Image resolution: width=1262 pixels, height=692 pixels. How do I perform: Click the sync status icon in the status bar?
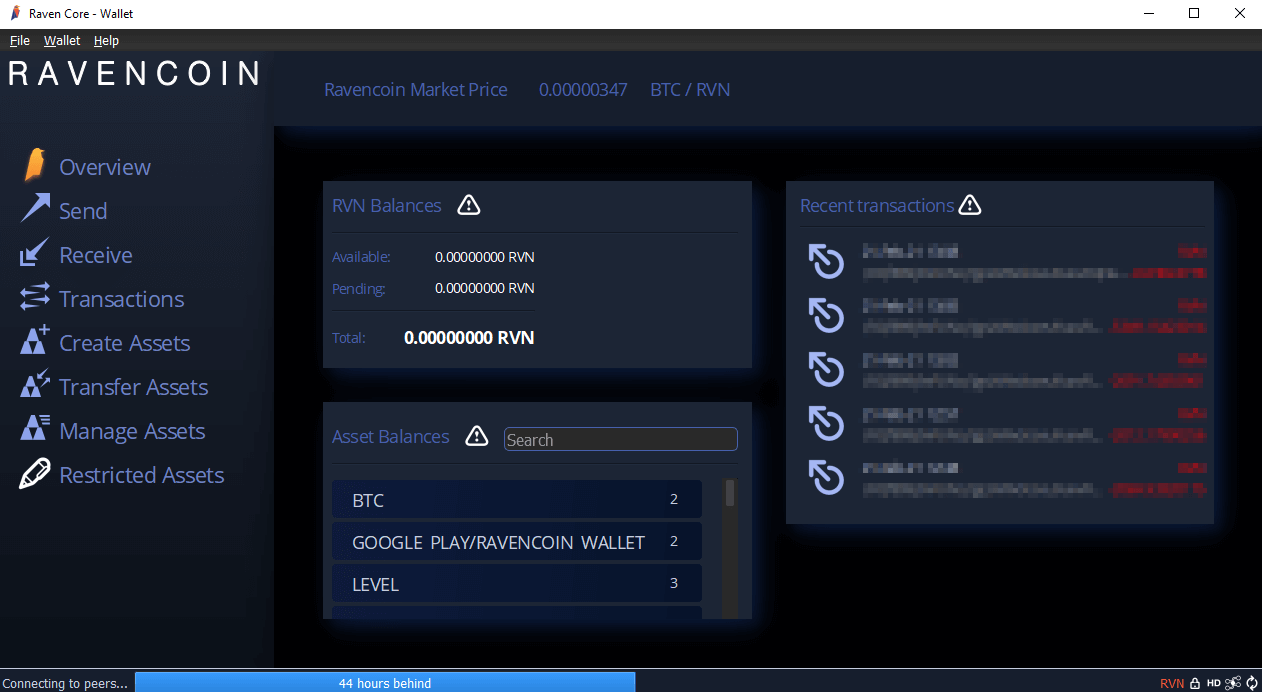[1250, 683]
